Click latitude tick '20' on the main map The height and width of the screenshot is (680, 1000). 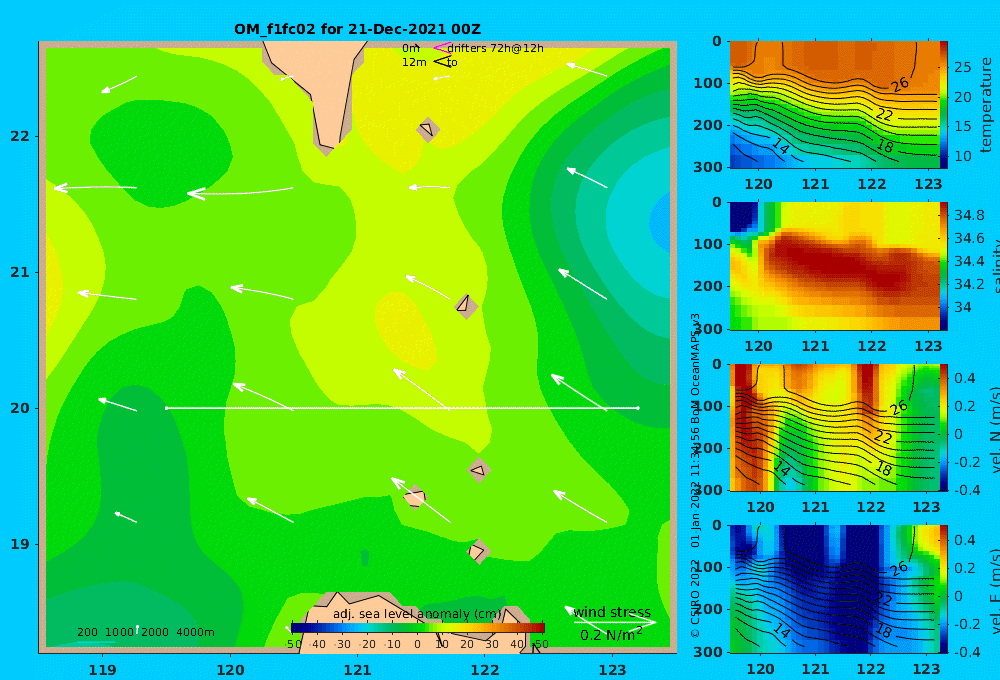[x=20, y=408]
